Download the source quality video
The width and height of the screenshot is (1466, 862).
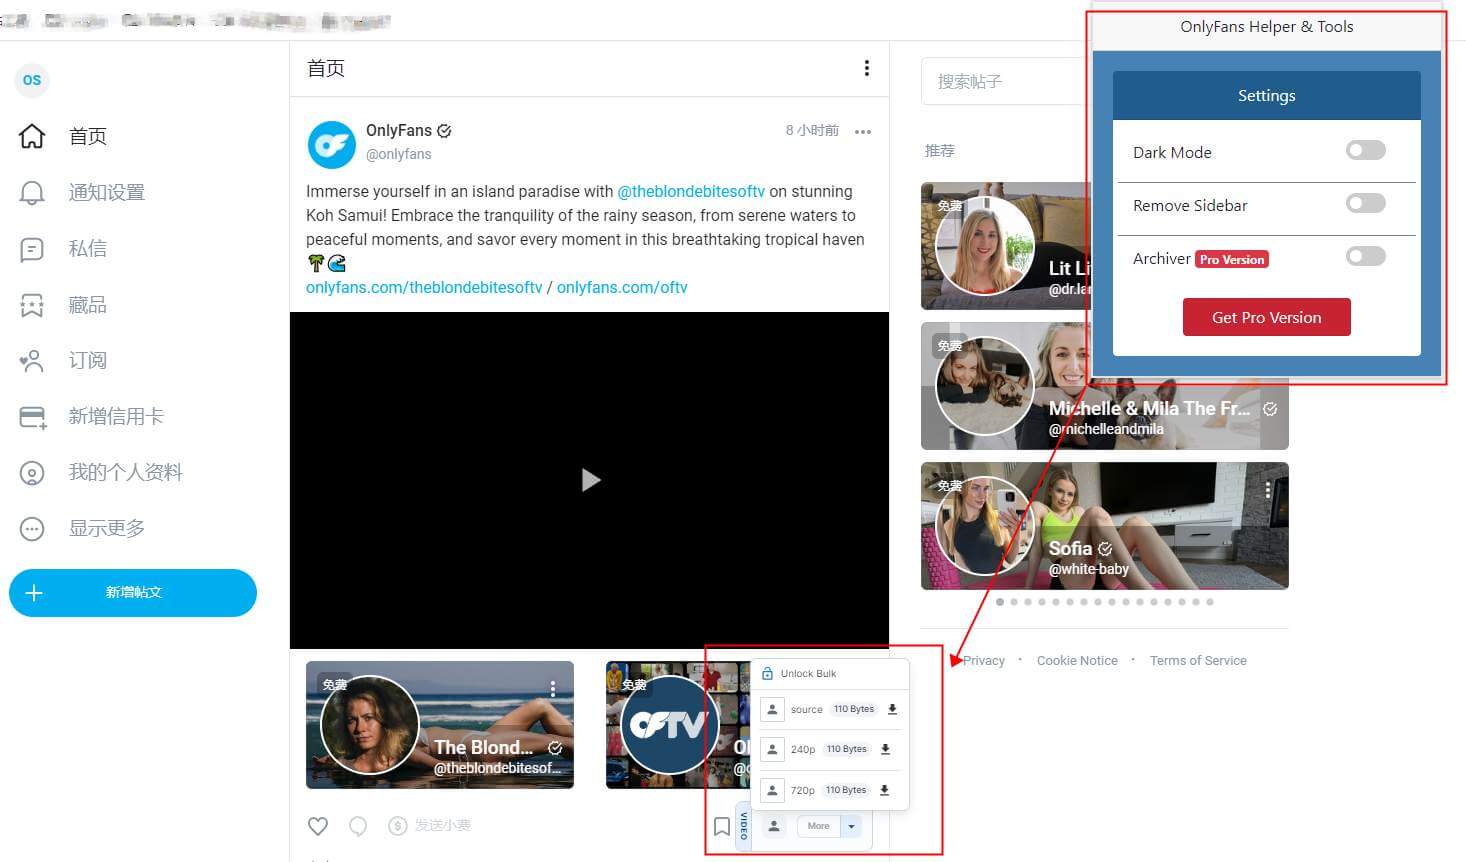pos(892,709)
